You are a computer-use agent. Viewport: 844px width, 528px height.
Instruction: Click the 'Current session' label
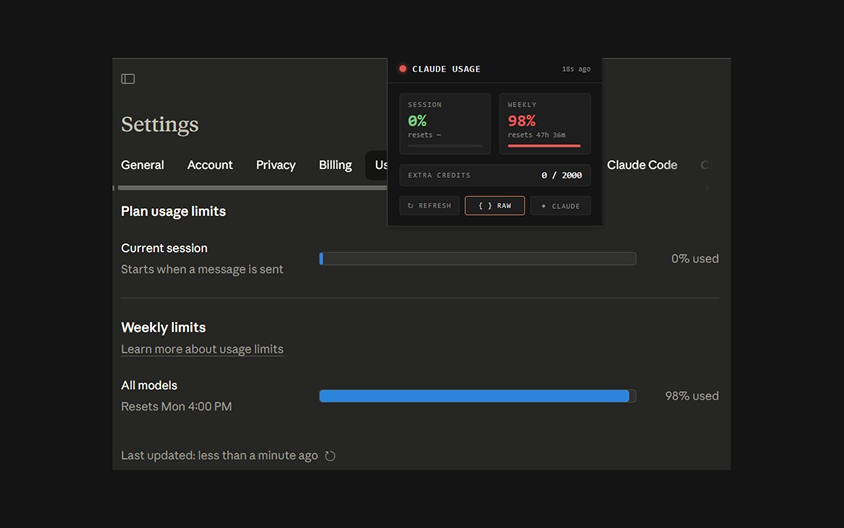click(x=164, y=248)
